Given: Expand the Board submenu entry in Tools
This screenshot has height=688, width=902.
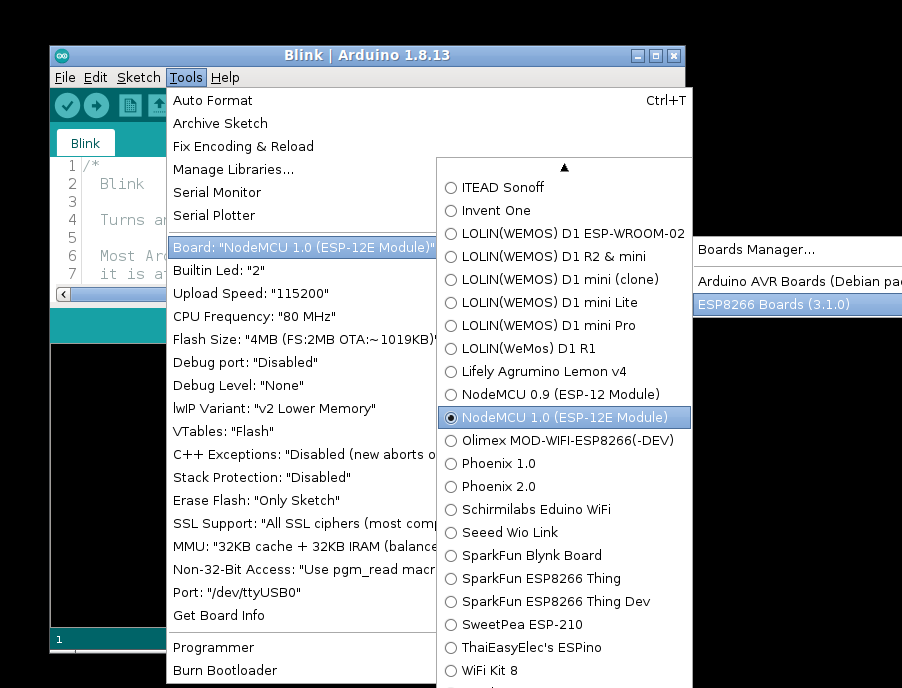Looking at the screenshot, I should 303,247.
